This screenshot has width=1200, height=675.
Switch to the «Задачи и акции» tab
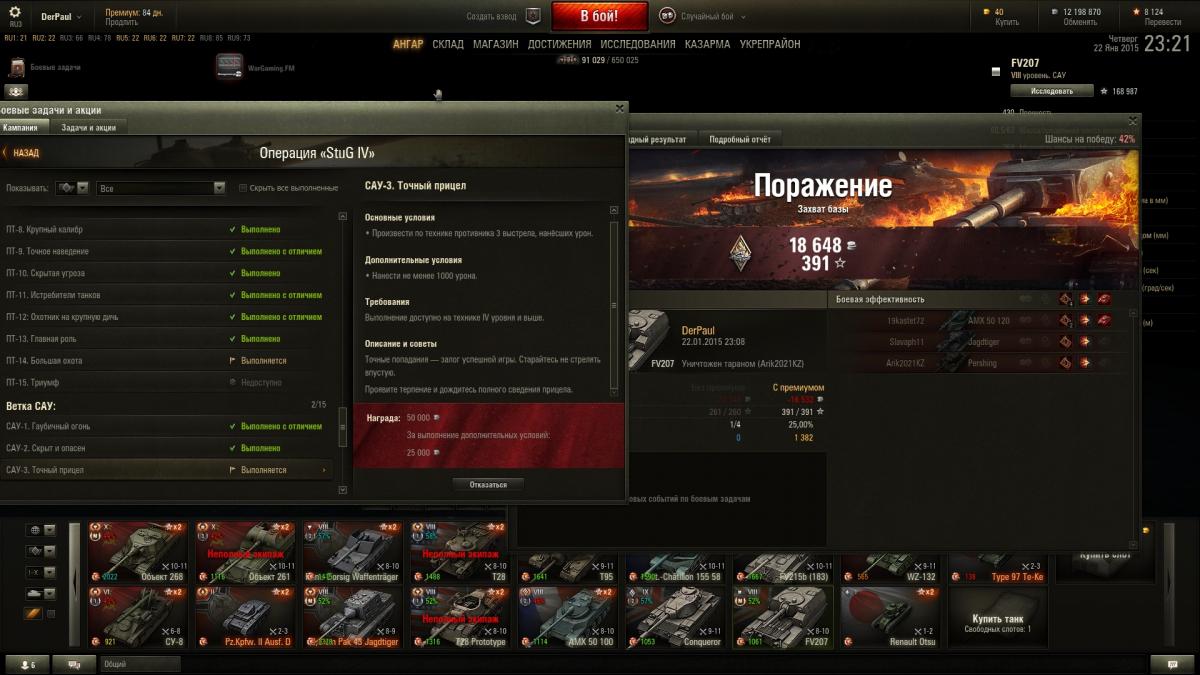88,127
